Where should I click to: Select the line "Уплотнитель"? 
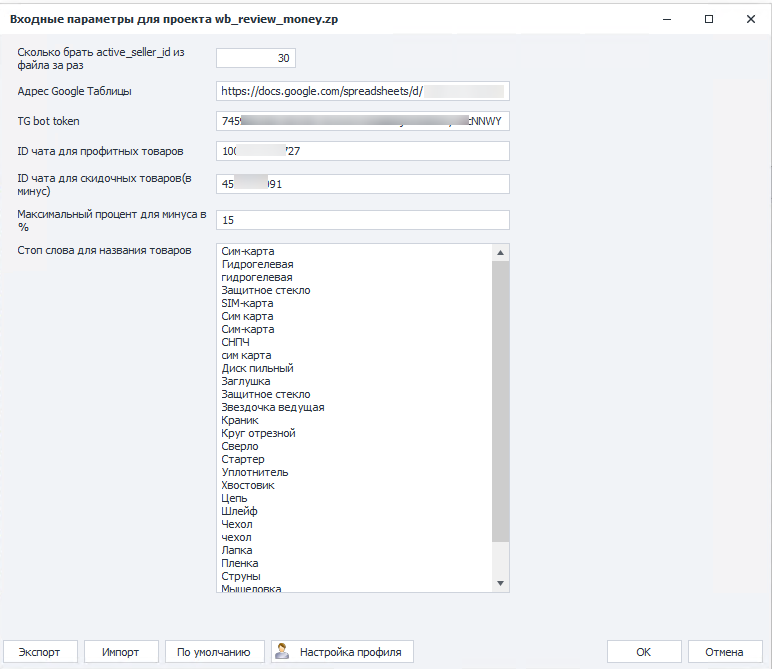[x=255, y=472]
